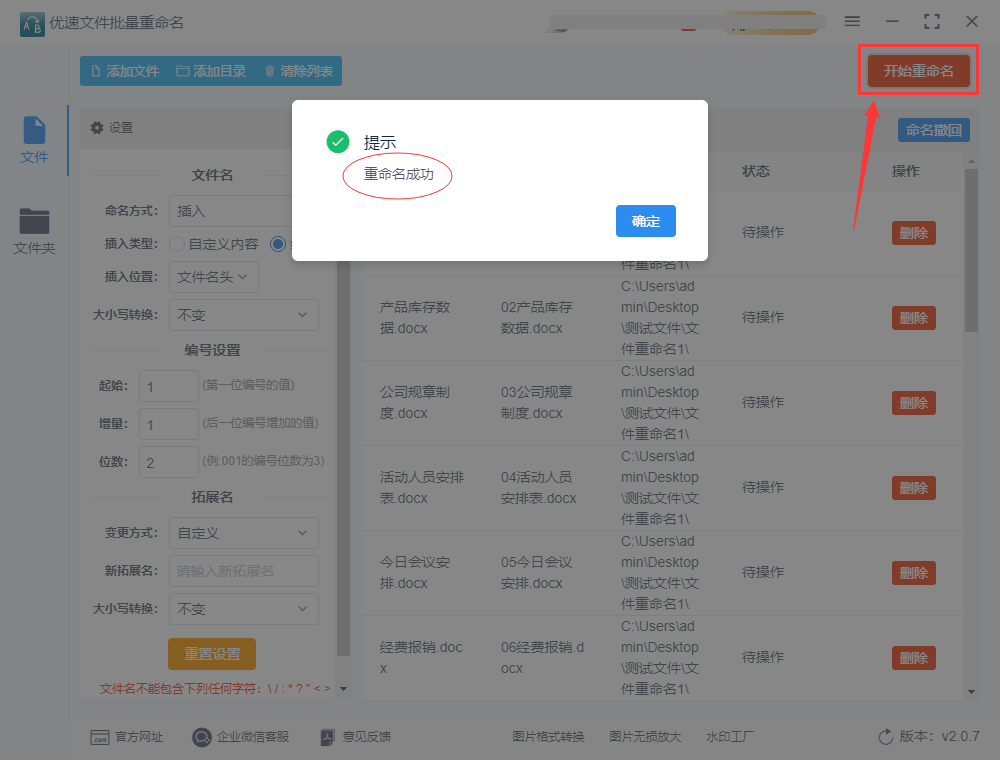
Task: Open the 大小写转换 dropdown under 拓展名
Action: 243,609
